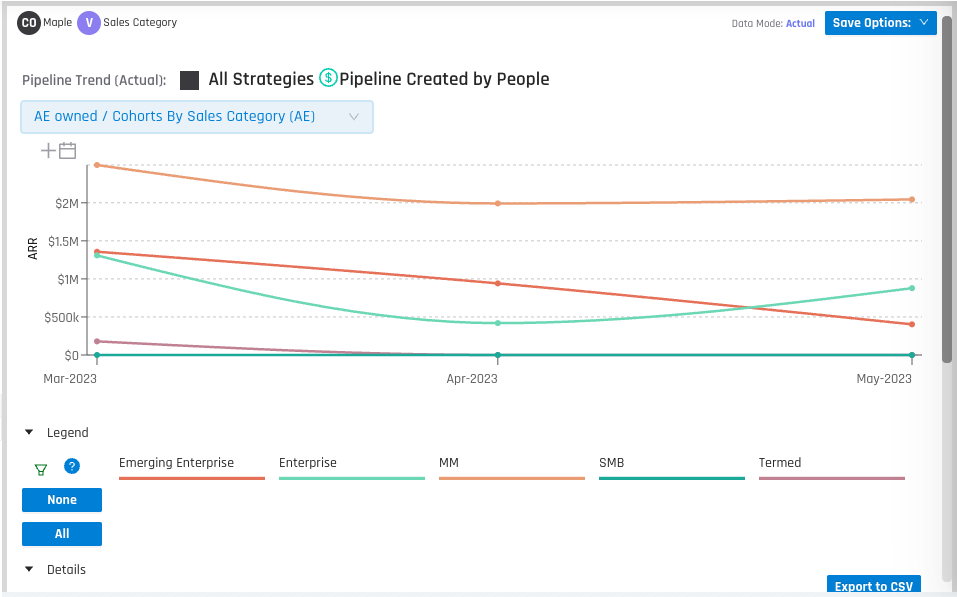The height and width of the screenshot is (597, 957).
Task: Open the Save Options dropdown
Action: (880, 23)
